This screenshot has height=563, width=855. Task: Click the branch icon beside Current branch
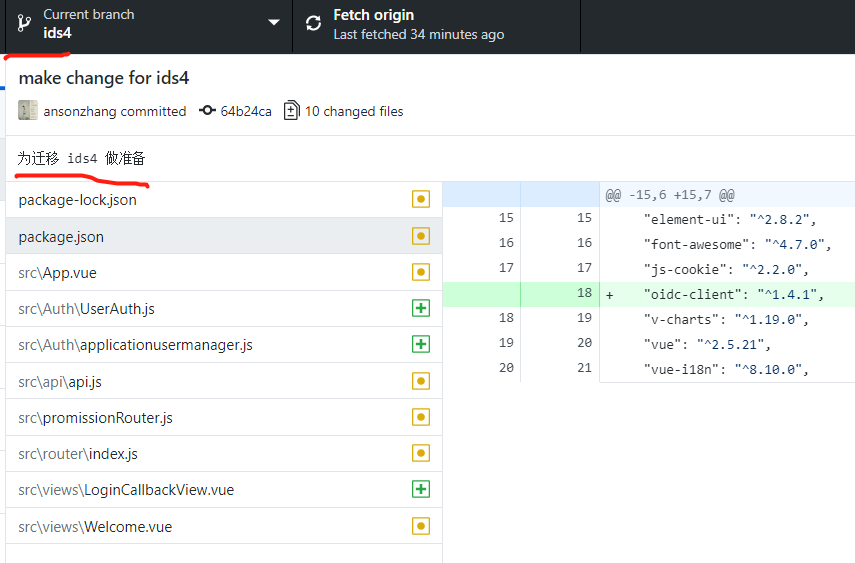[23, 23]
